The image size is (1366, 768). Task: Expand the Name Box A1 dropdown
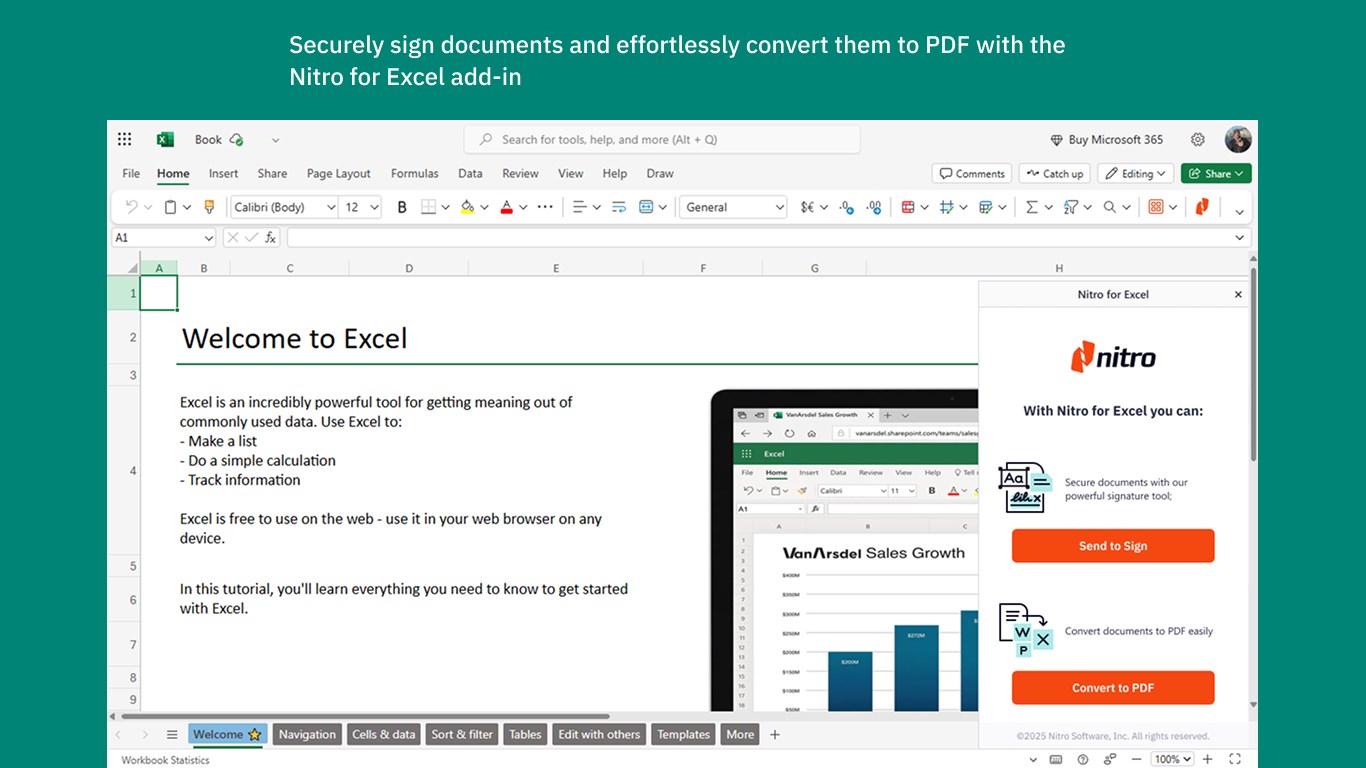coord(209,238)
